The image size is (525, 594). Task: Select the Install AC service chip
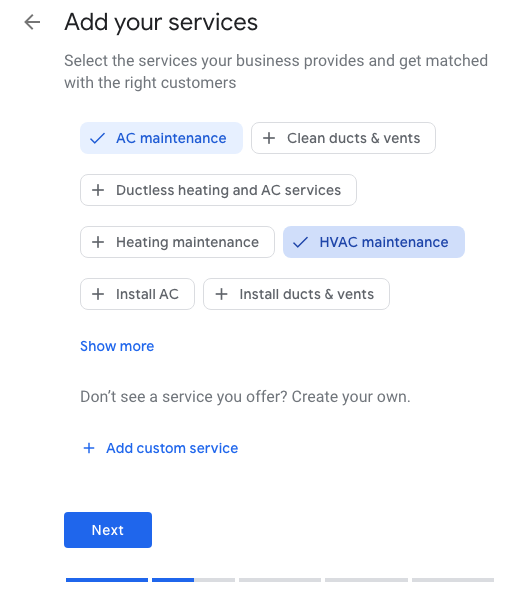click(x=138, y=294)
